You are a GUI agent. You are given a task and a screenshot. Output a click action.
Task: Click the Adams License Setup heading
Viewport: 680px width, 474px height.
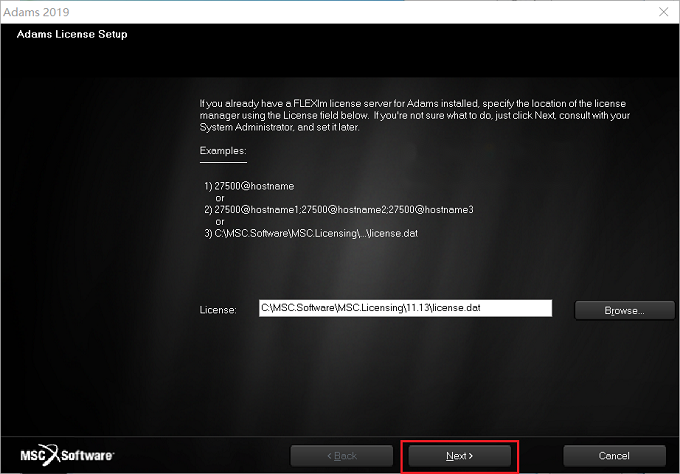(72, 34)
